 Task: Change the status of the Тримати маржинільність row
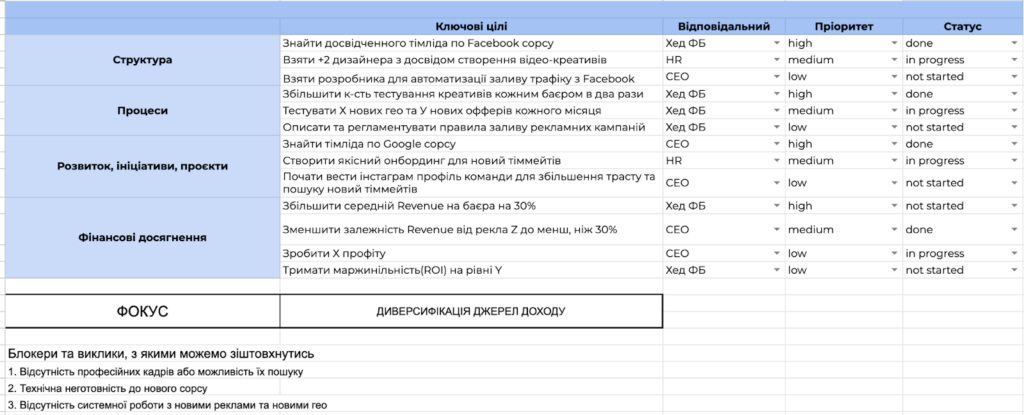1014,270
